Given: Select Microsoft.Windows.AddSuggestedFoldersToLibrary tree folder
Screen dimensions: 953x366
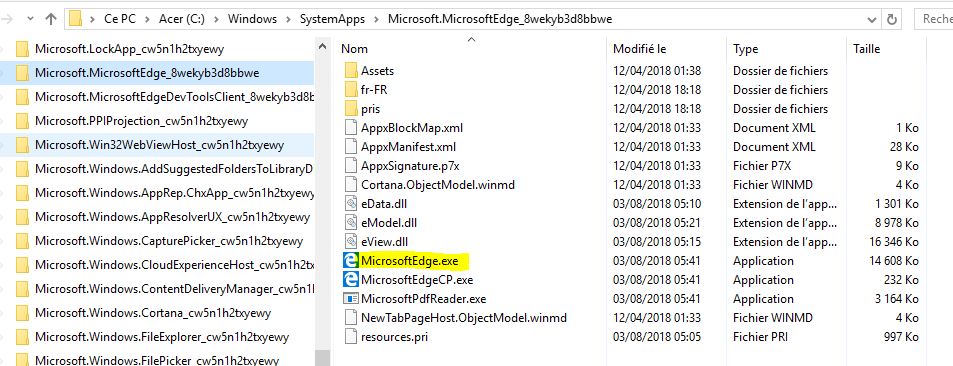Looking at the screenshot, I should pyautogui.click(x=174, y=169).
